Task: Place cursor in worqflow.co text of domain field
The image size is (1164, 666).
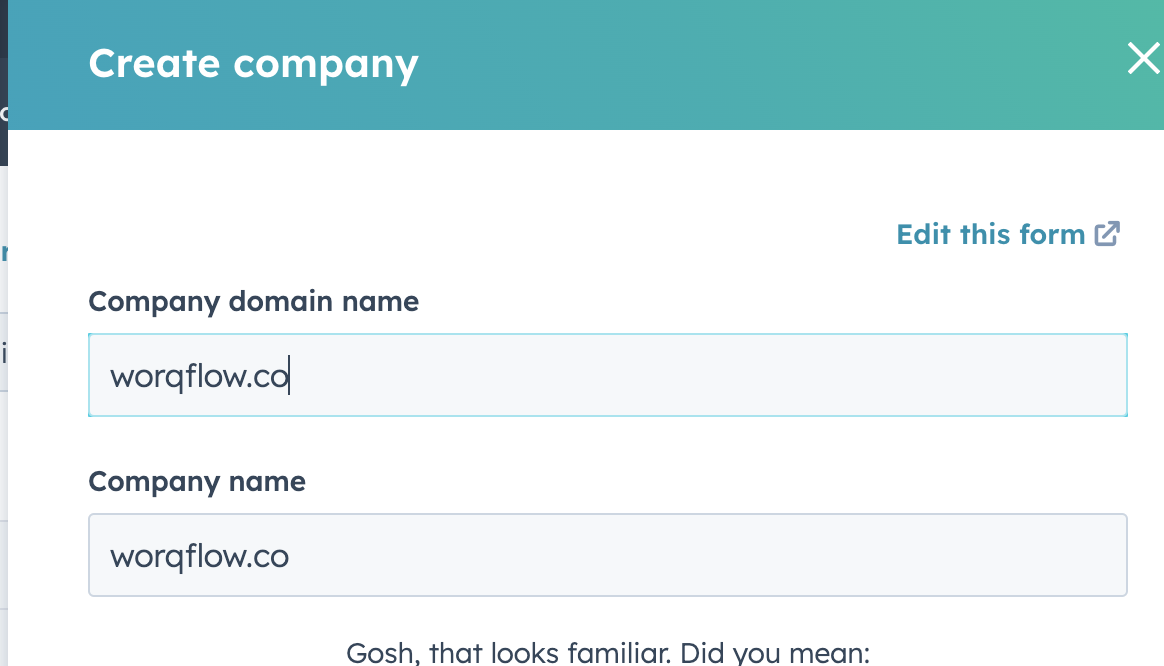Action: (199, 377)
